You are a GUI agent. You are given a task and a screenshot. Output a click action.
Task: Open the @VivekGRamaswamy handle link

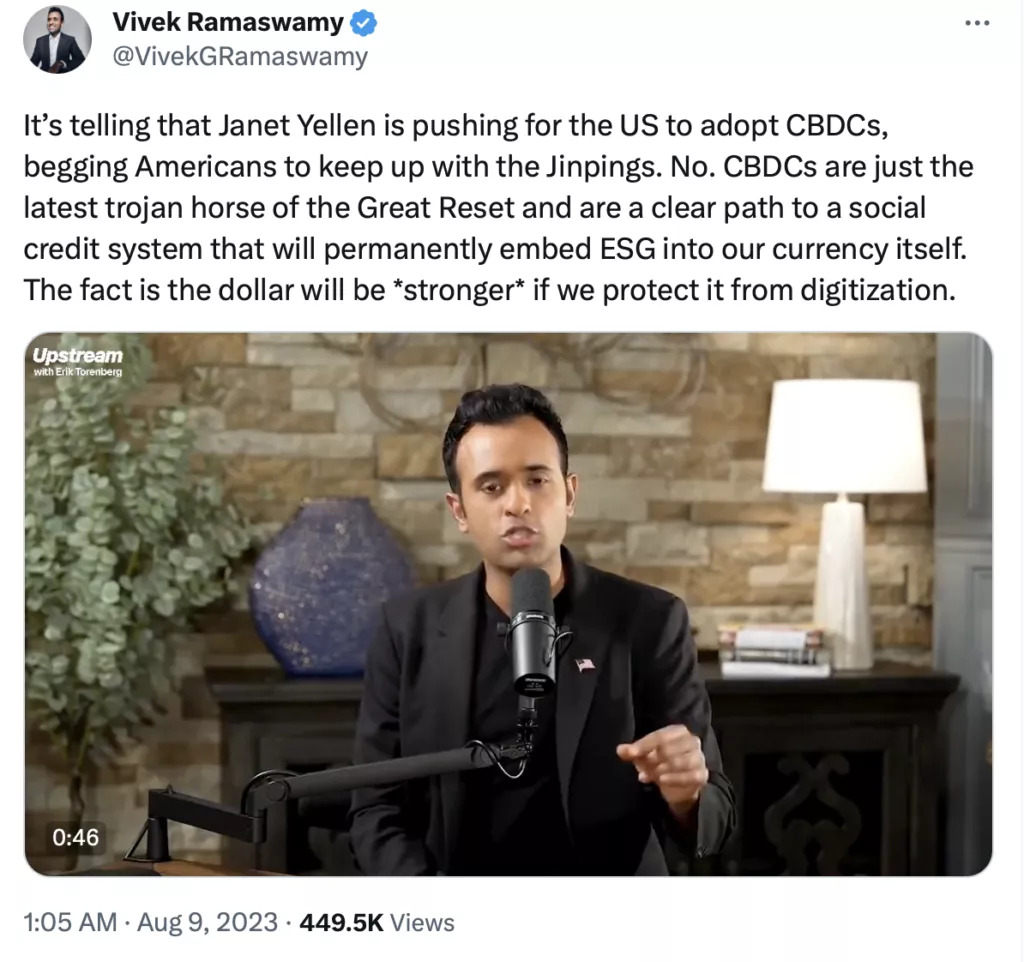[x=240, y=56]
